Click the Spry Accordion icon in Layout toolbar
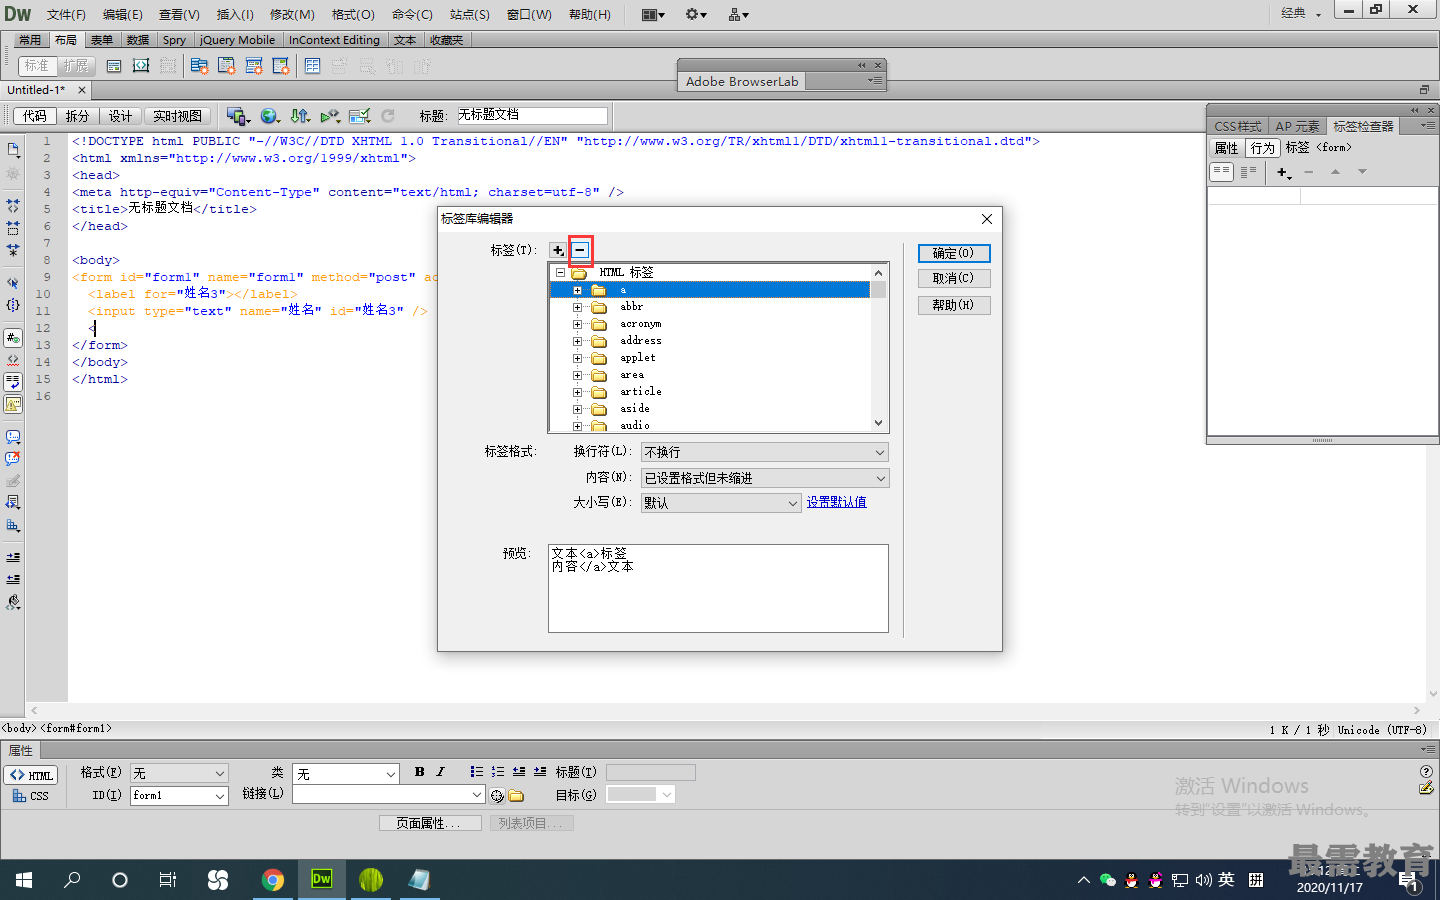This screenshot has height=900, width=1440. (x=254, y=66)
